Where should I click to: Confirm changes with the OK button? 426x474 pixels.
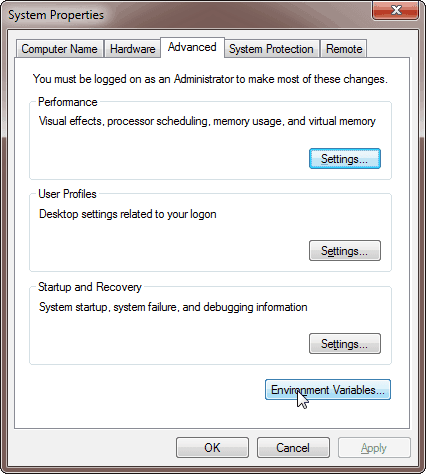coord(212,448)
